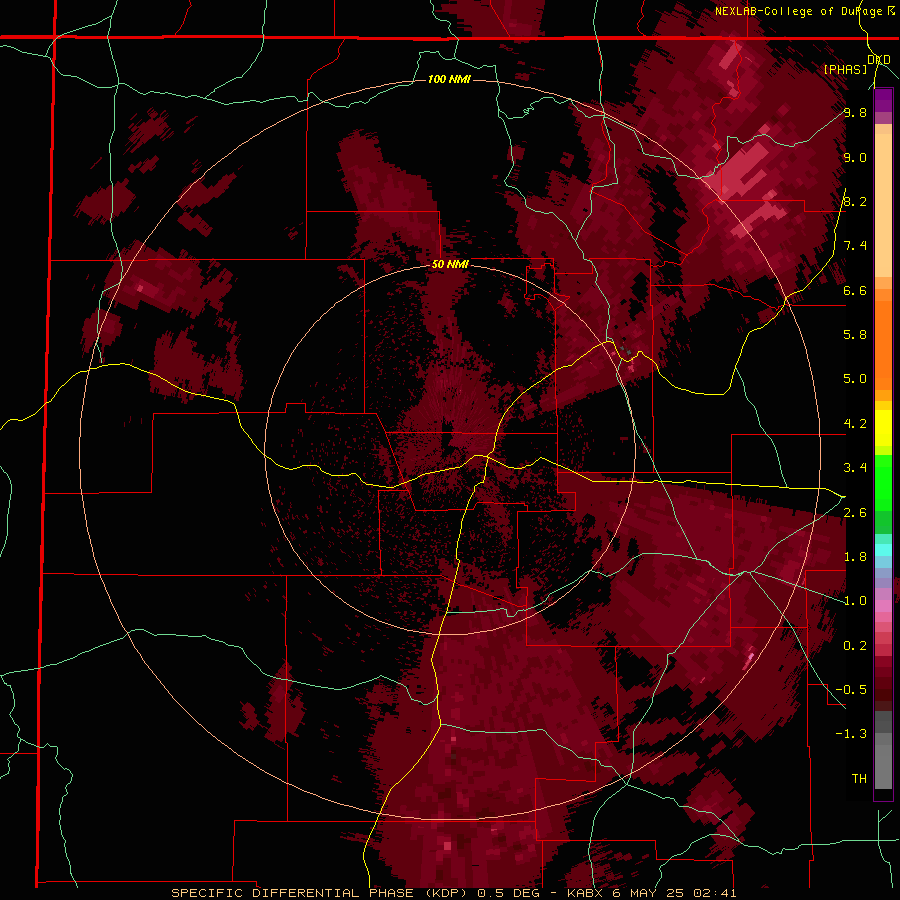This screenshot has height=900, width=900.
Task: Click the 4.2 value on the color scale
Action: [x=855, y=424]
